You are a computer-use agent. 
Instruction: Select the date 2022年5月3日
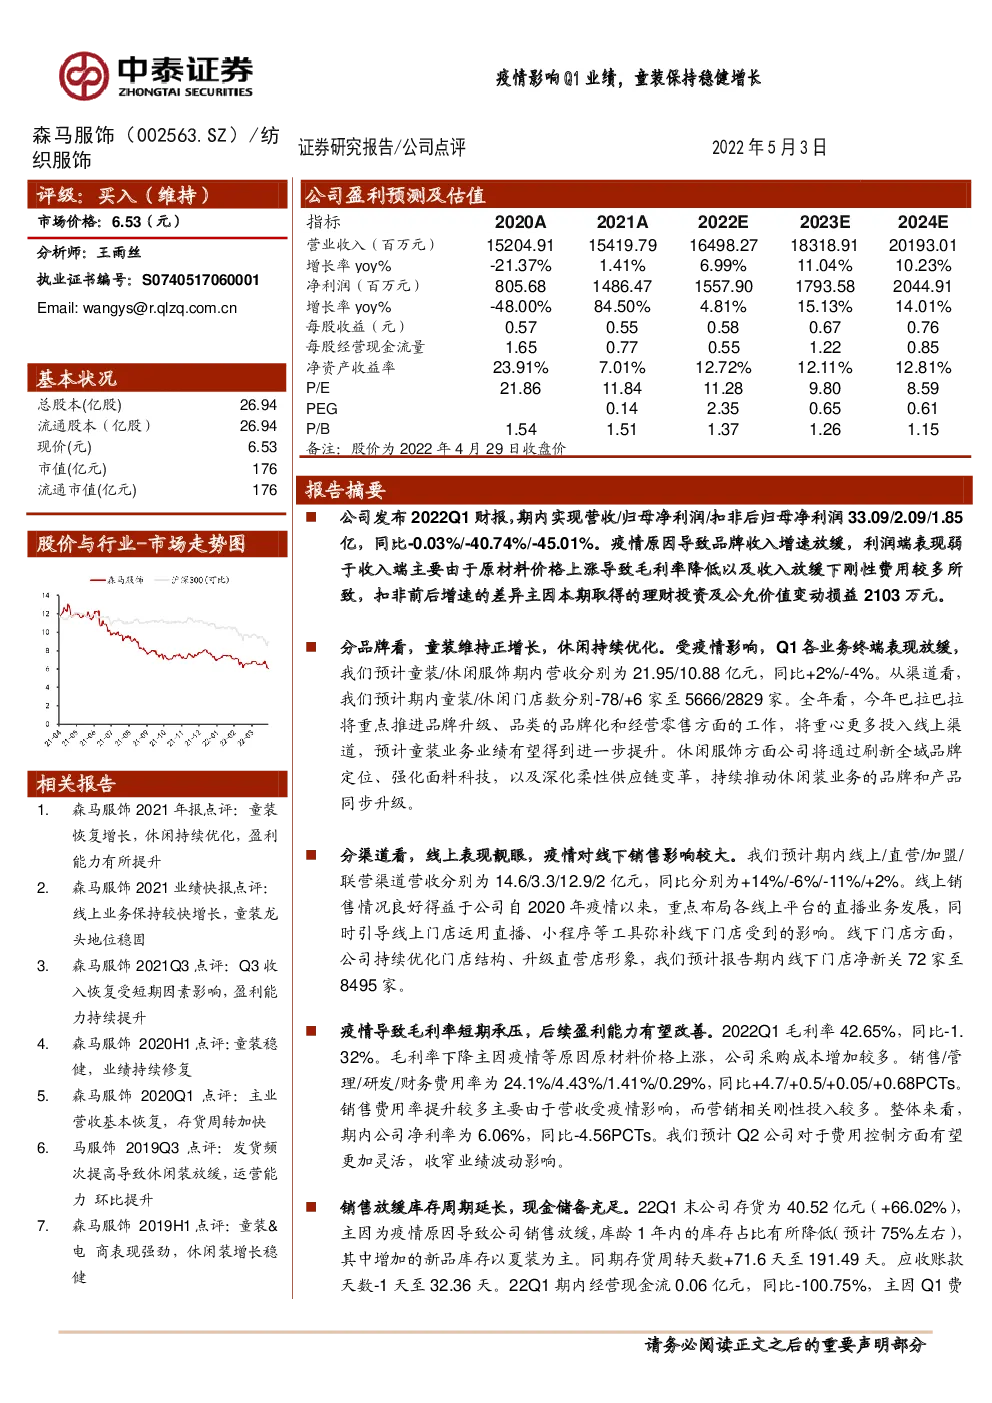click(x=769, y=147)
